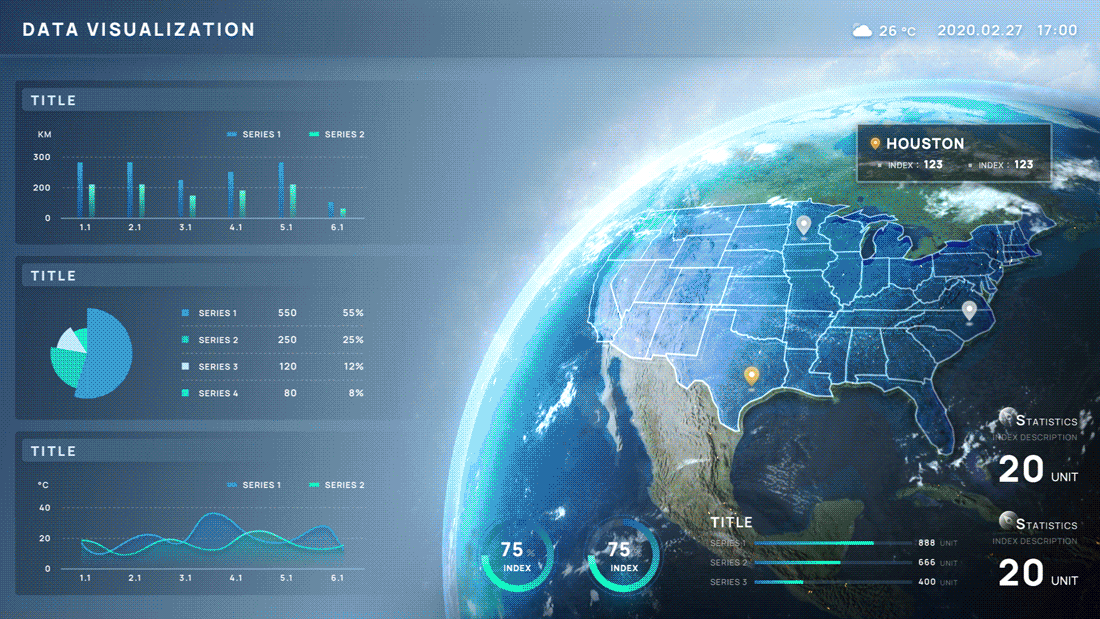Click Series 1 legend marker in bar chart
The height and width of the screenshot is (619, 1100).
pos(232,134)
